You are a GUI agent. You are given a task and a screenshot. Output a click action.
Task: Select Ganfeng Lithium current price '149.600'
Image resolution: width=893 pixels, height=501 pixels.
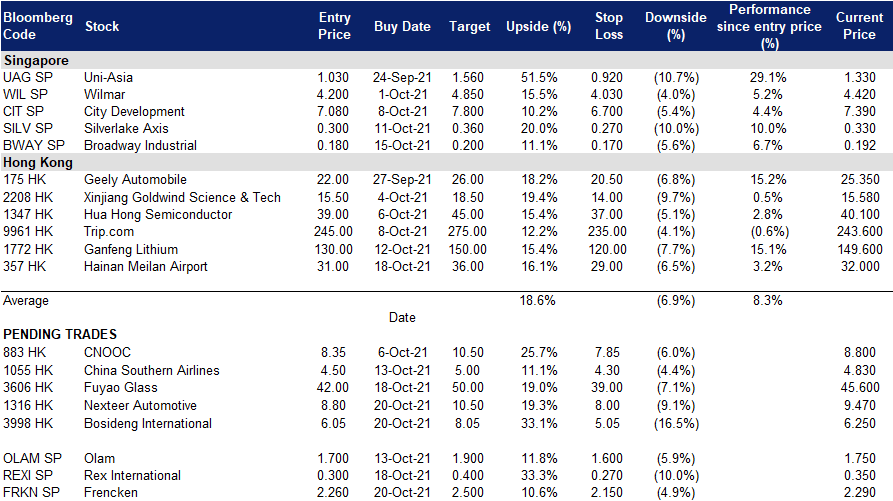tap(859, 249)
